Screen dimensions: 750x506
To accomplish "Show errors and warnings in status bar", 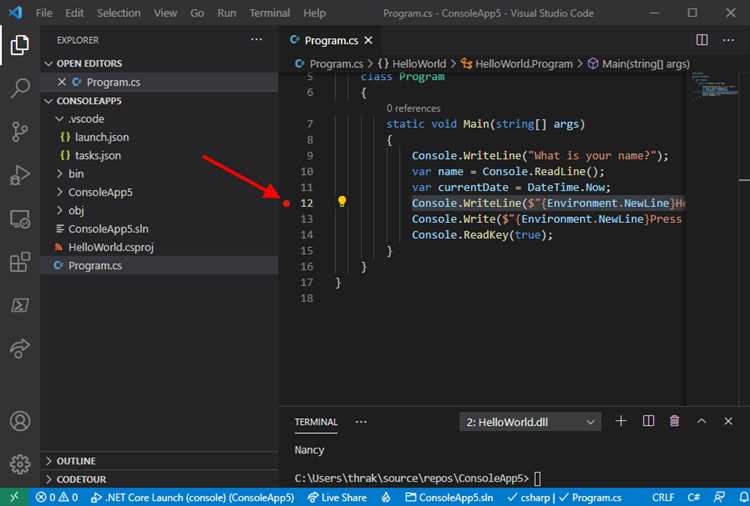I will [x=57, y=497].
